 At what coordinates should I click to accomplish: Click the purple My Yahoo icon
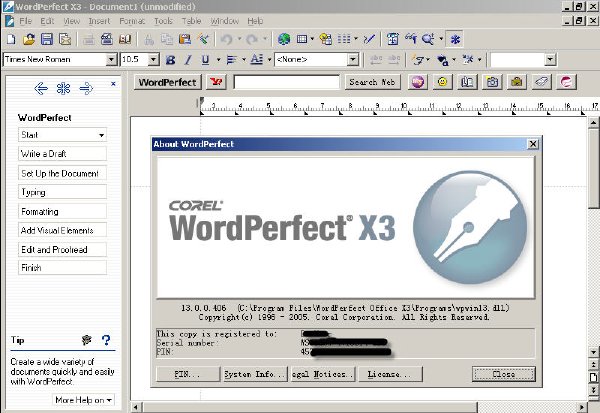pyautogui.click(x=417, y=82)
